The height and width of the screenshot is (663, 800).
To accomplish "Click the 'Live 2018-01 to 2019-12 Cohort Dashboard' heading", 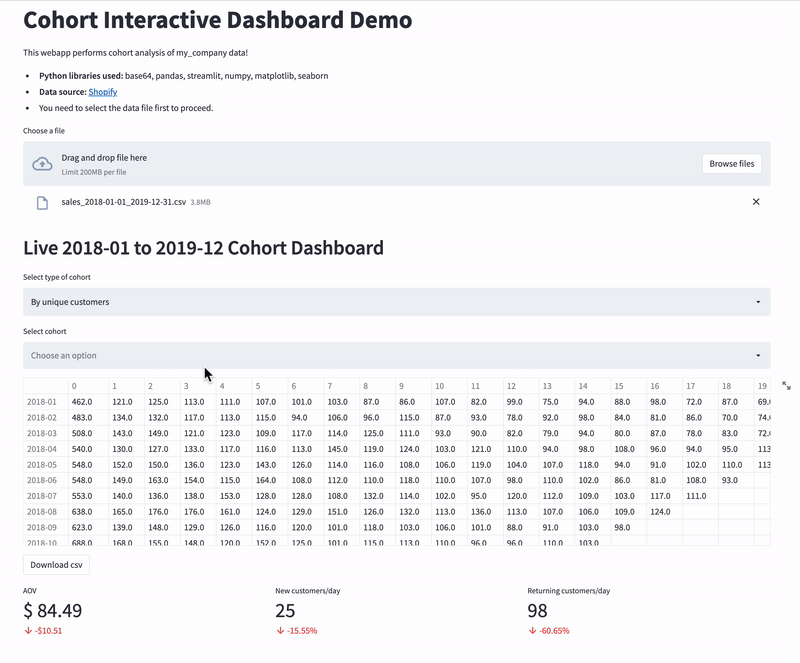I will [203, 248].
